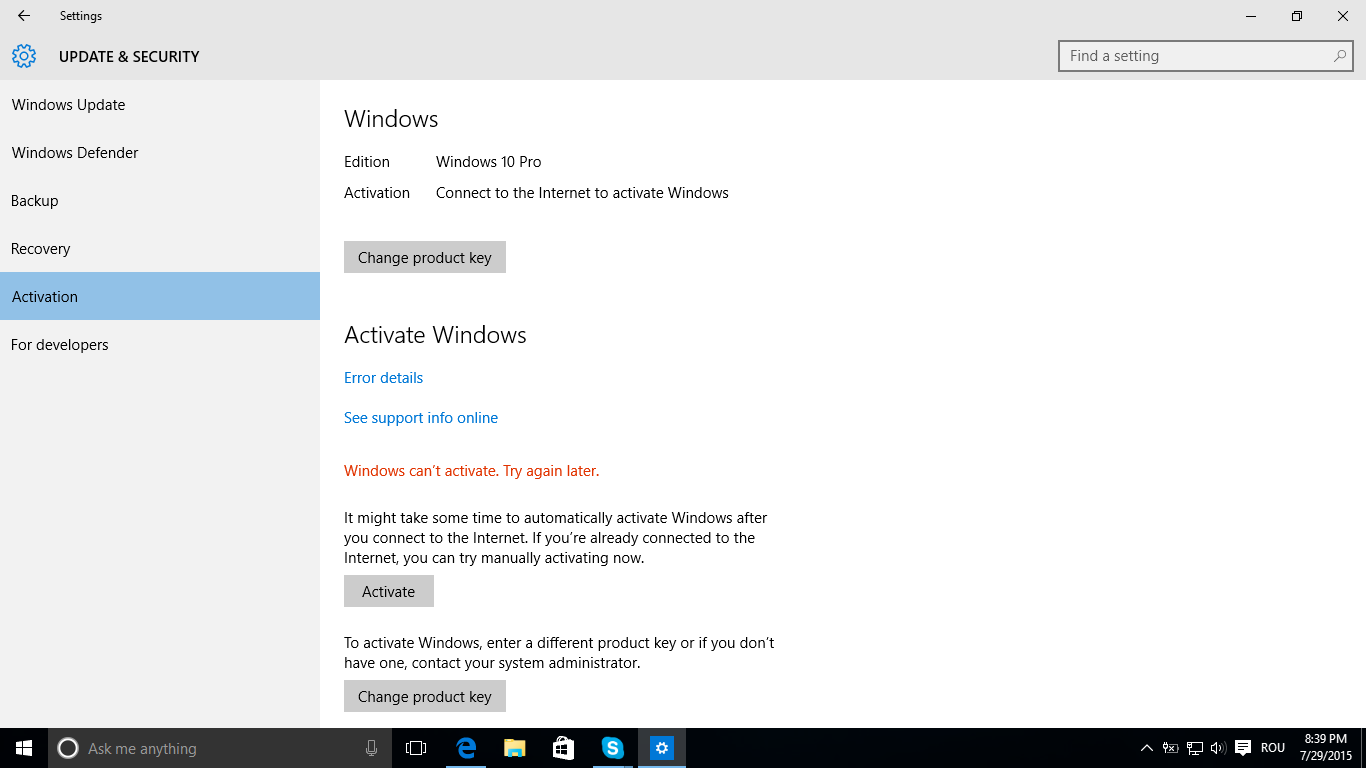Click the Windows 10 Pro edition text
Viewport: 1366px width, 768px height.
pyautogui.click(x=488, y=162)
